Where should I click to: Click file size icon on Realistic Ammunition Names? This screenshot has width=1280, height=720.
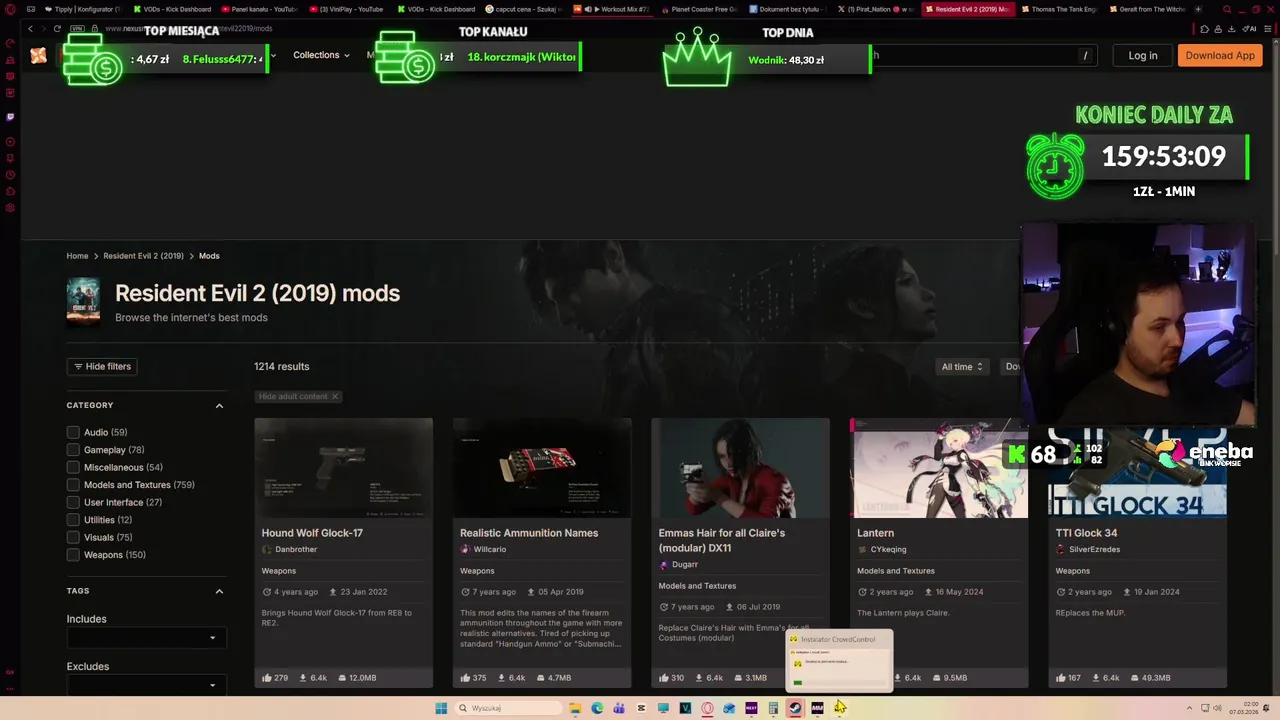(x=540, y=678)
